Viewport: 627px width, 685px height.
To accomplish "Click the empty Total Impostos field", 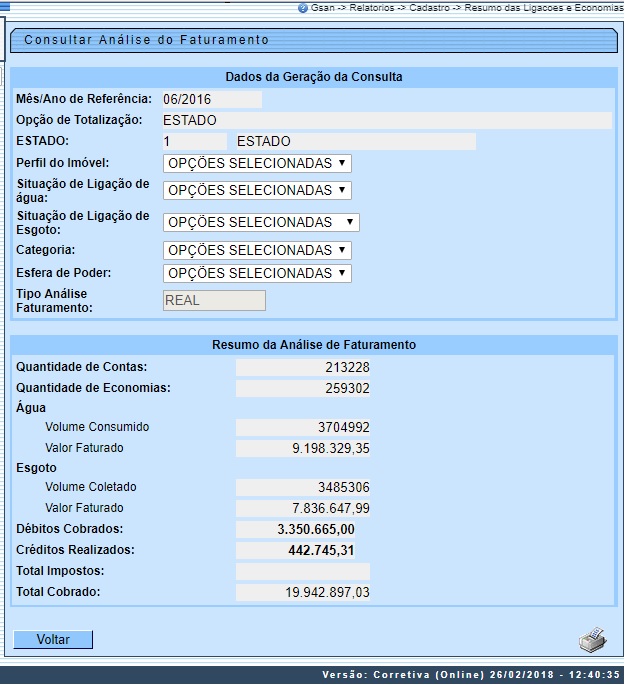I will tap(303, 571).
